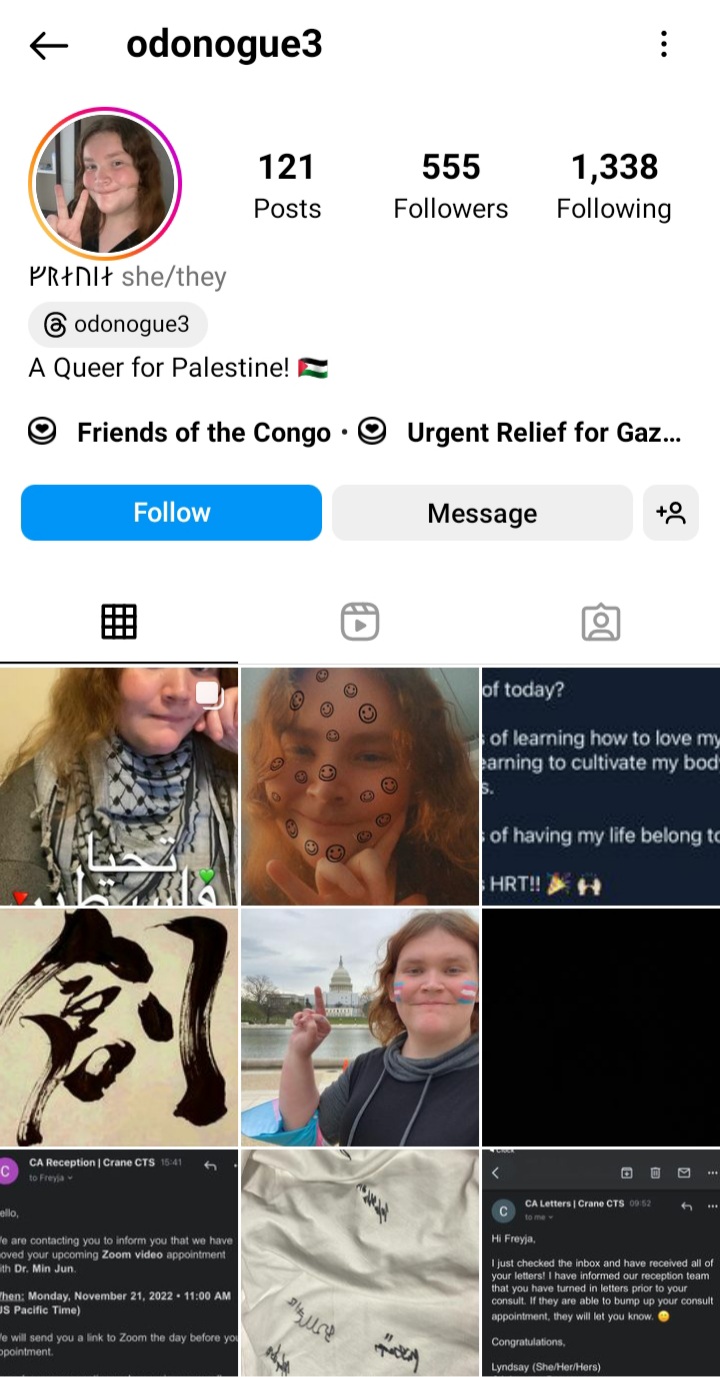This screenshot has width=720, height=1377.
Task: Switch to the posts grid tab
Action: click(x=119, y=622)
